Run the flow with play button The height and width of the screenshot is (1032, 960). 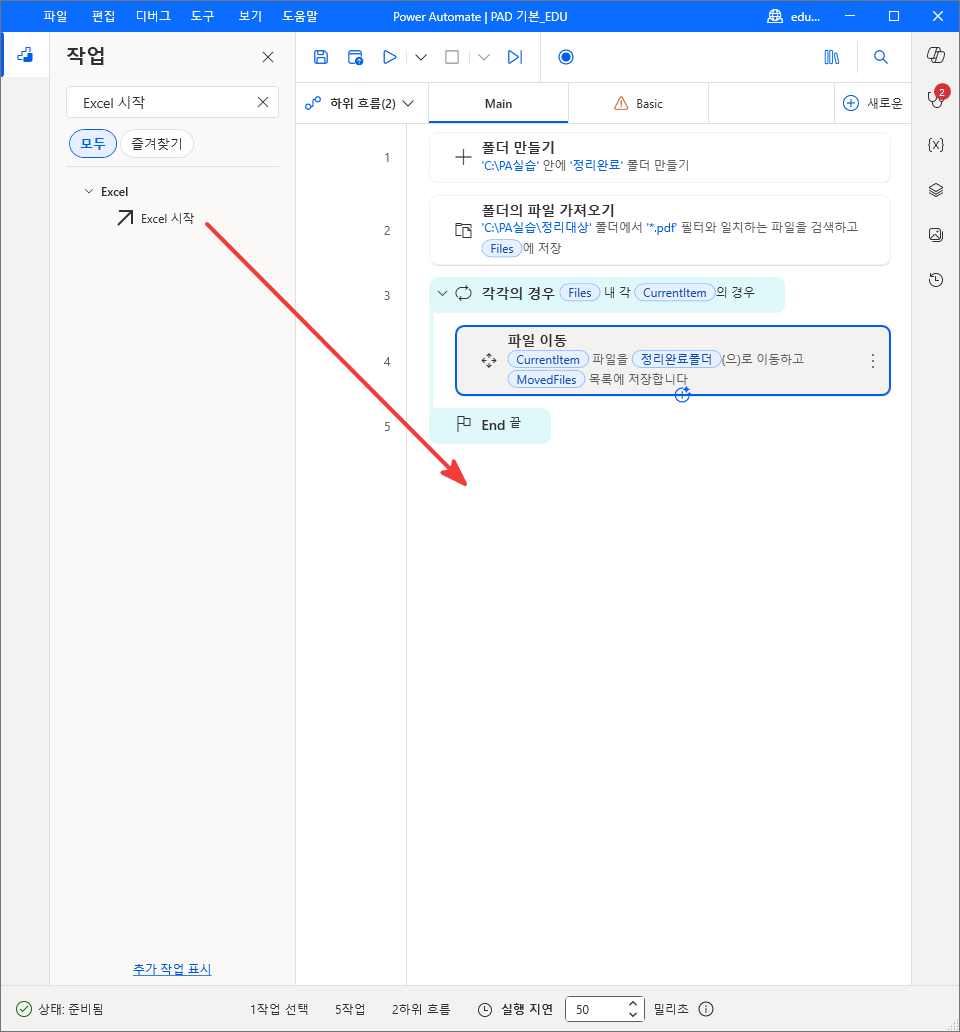[x=390, y=57]
